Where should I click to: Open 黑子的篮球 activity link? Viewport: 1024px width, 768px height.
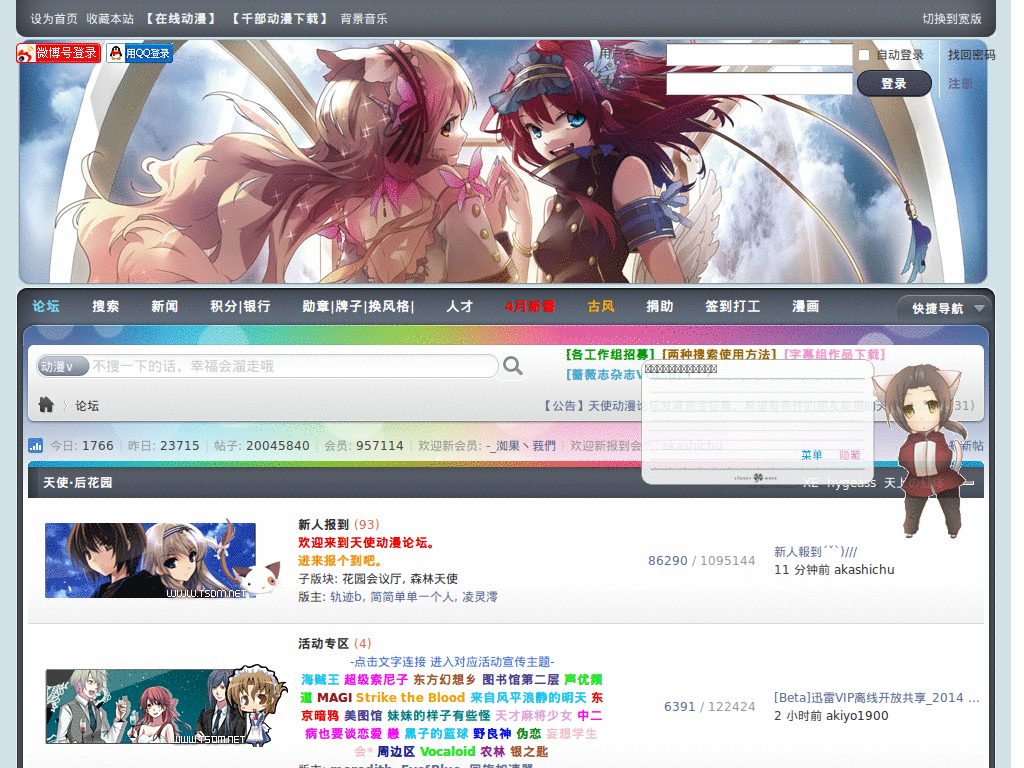(x=436, y=733)
